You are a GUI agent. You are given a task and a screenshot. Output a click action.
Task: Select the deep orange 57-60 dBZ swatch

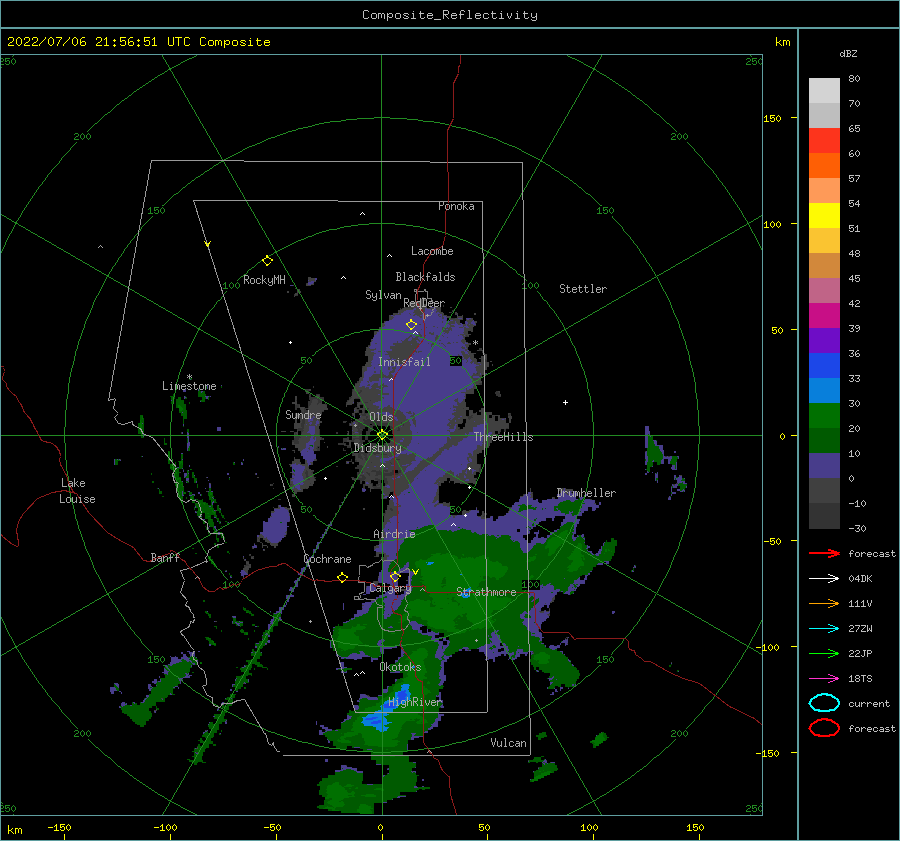click(824, 166)
